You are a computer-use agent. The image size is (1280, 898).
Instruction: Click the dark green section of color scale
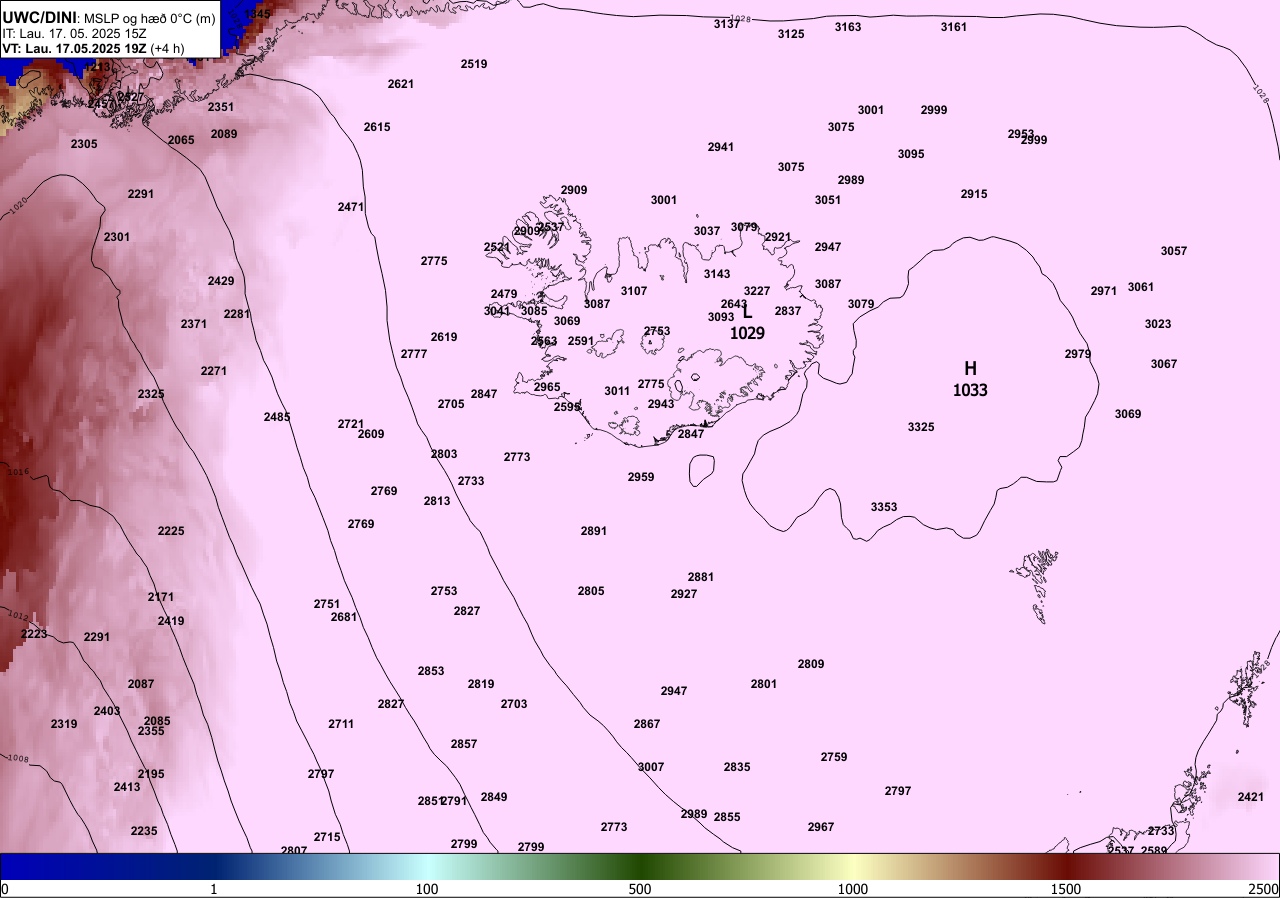640,866
